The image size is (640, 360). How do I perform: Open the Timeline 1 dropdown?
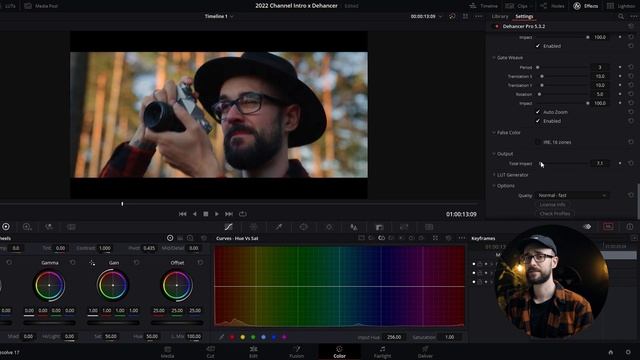coord(219,16)
